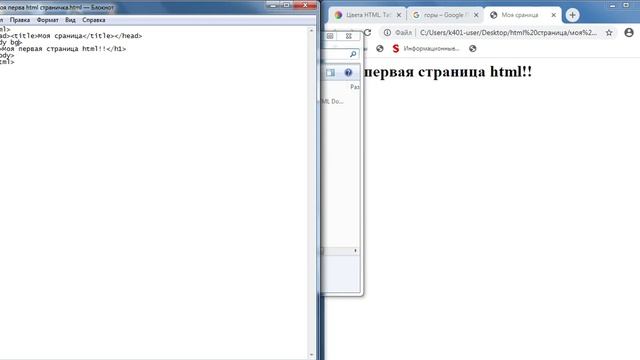Click the h1 text line in Notepad
The height and width of the screenshot is (360, 640).
click(x=63, y=49)
